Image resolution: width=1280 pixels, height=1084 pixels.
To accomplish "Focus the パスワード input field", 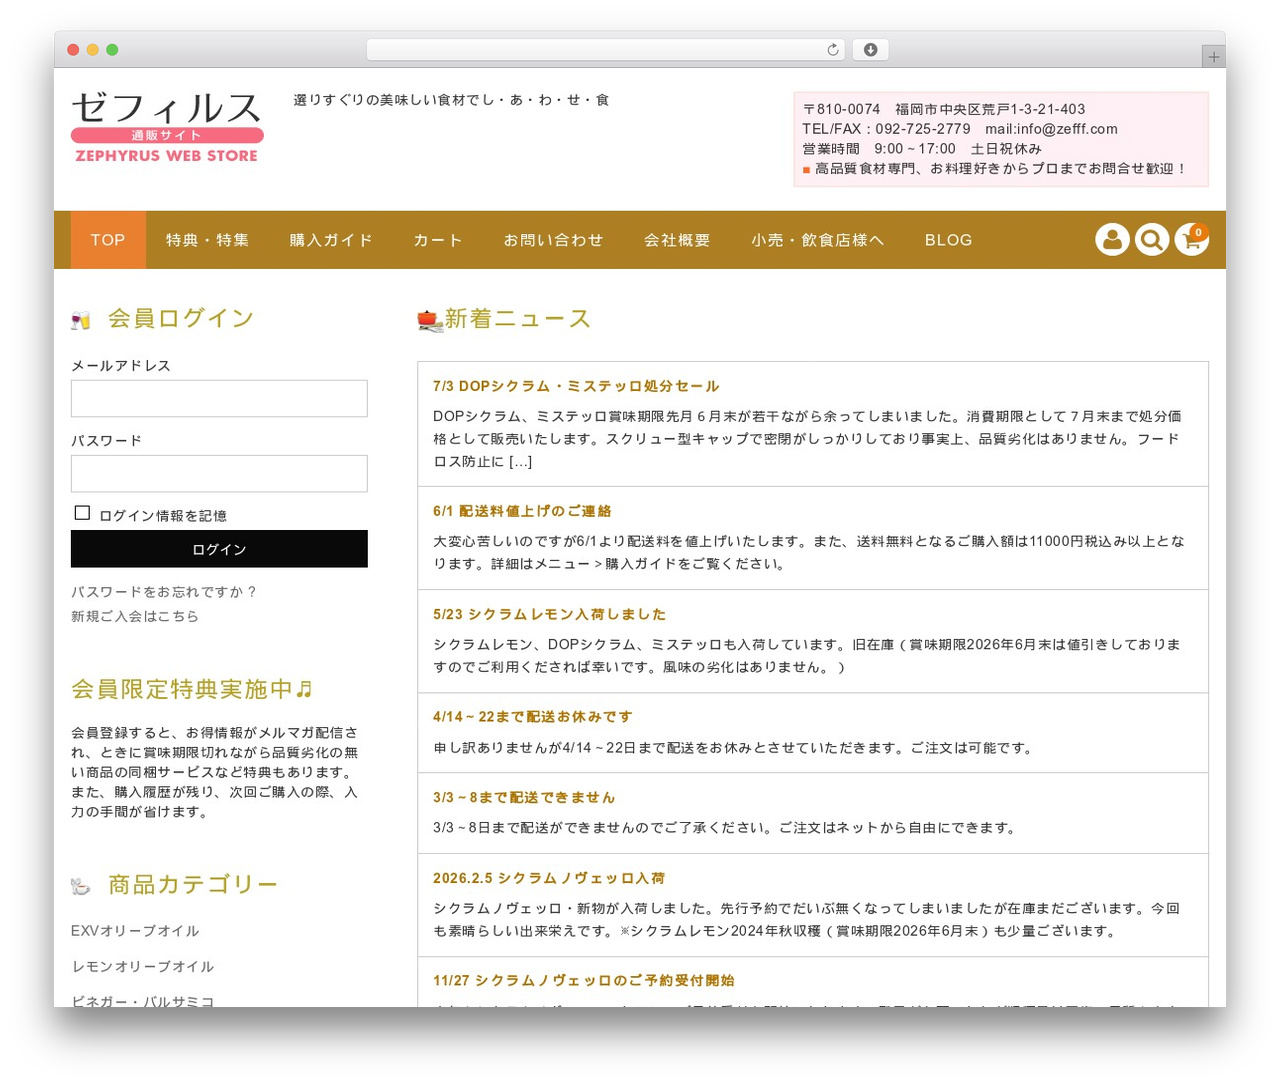I will point(219,473).
